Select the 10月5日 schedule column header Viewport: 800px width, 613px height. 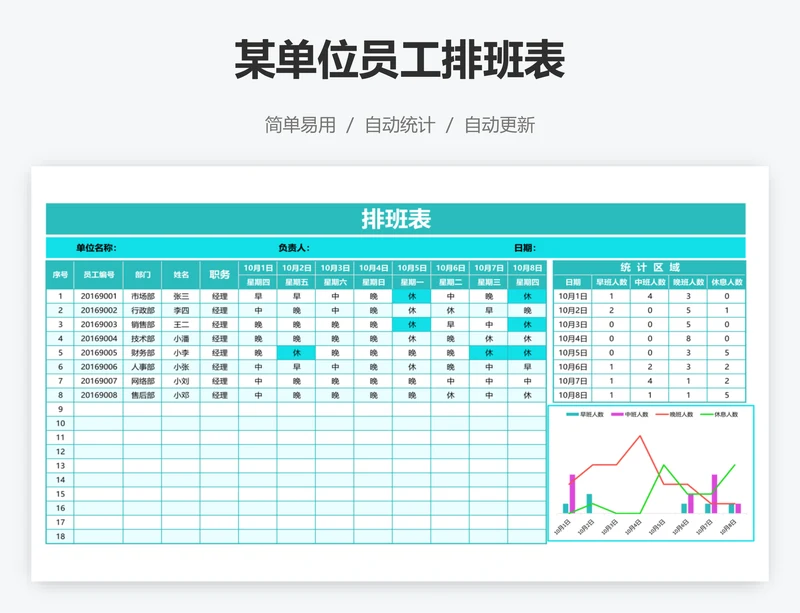tap(412, 268)
